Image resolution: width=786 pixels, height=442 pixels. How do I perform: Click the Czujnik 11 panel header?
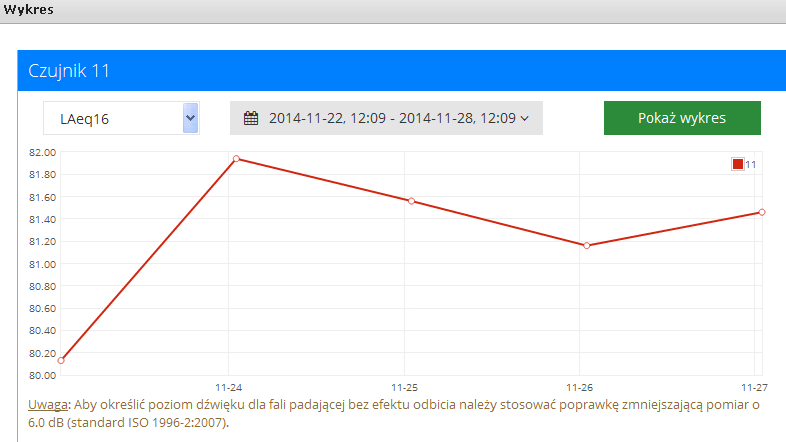[x=402, y=71]
